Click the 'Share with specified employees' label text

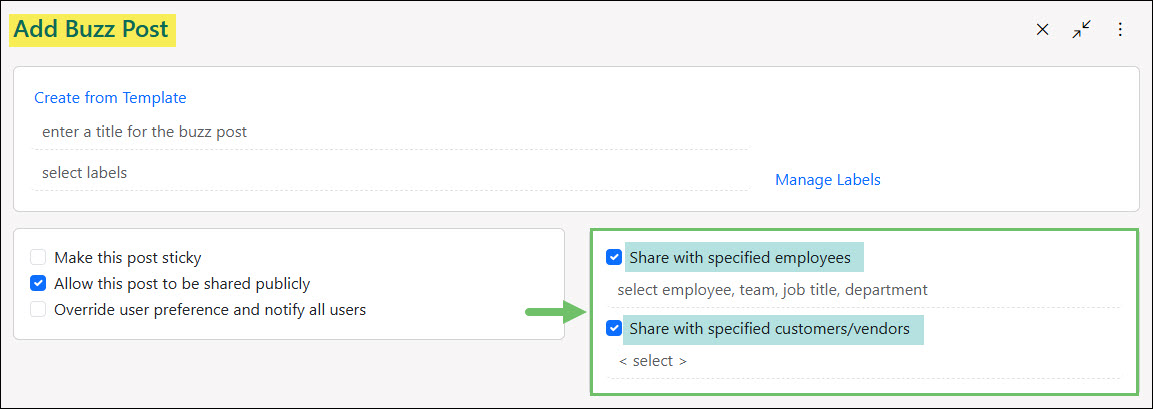coord(740,258)
